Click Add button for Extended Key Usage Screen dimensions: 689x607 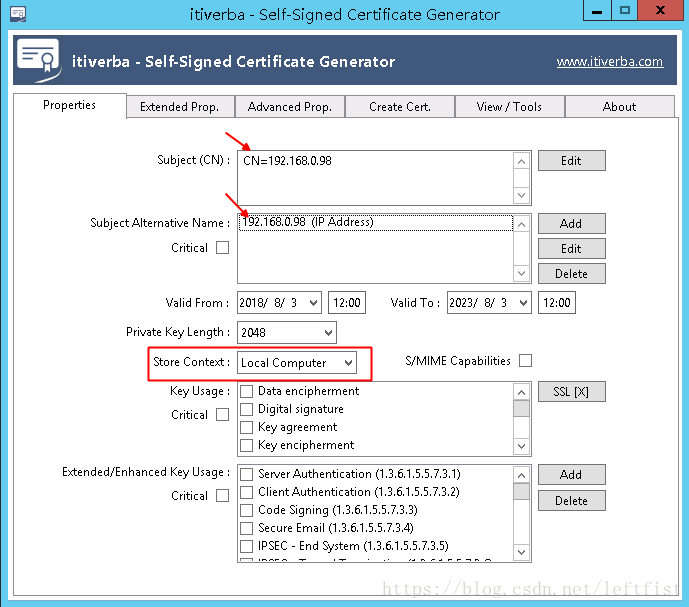click(x=571, y=475)
